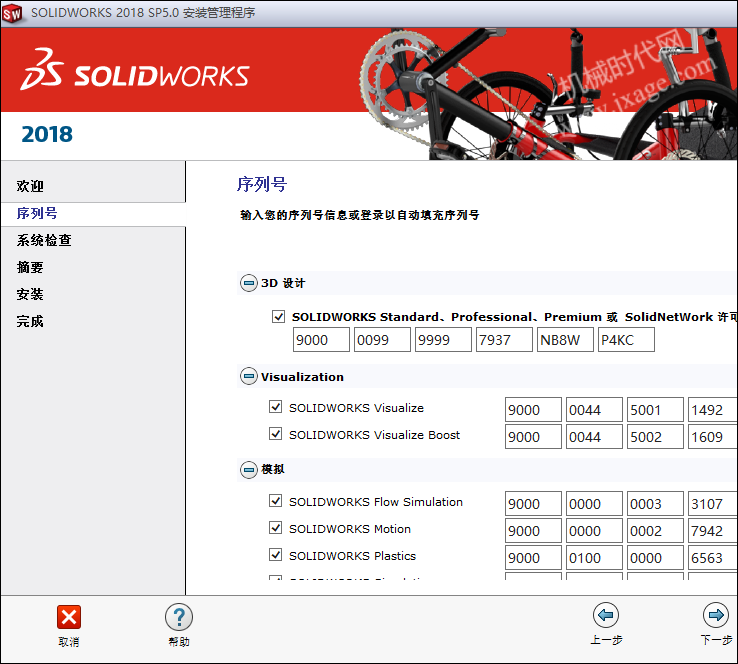Click the first 3D design serial field 9000
Image resolution: width=738 pixels, height=664 pixels.
click(321, 340)
